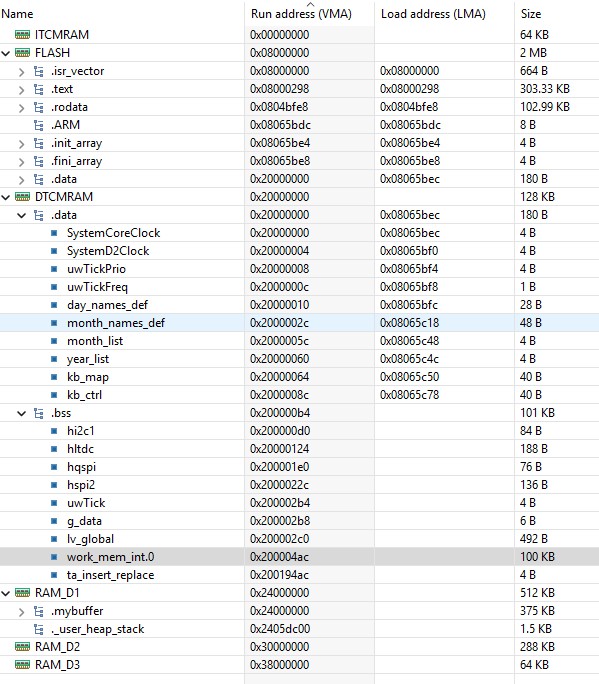This screenshot has width=599, height=684.
Task: Expand the .mybuffer section
Action: (x=21, y=612)
